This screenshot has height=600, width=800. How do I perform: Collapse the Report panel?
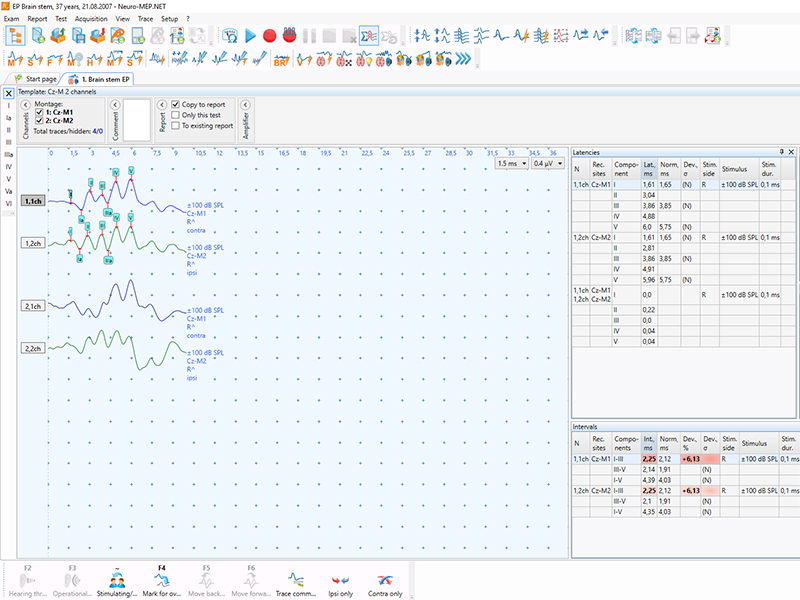pos(162,105)
